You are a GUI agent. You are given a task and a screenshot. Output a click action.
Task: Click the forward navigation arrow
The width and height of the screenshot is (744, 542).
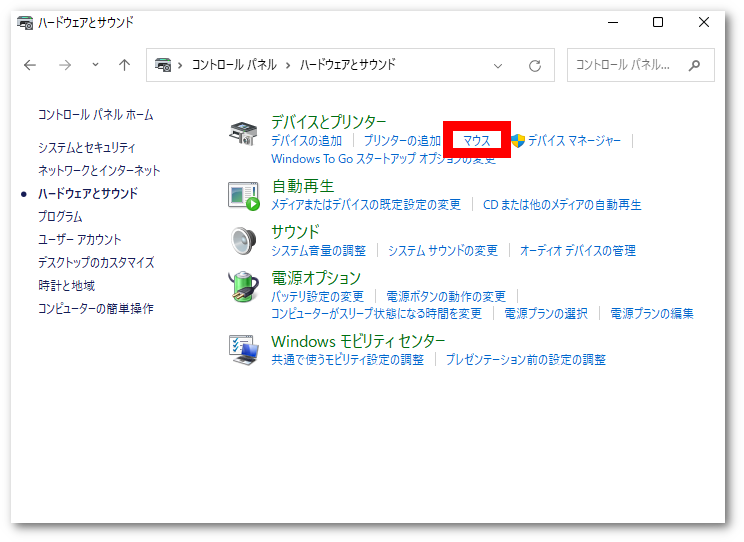65,65
